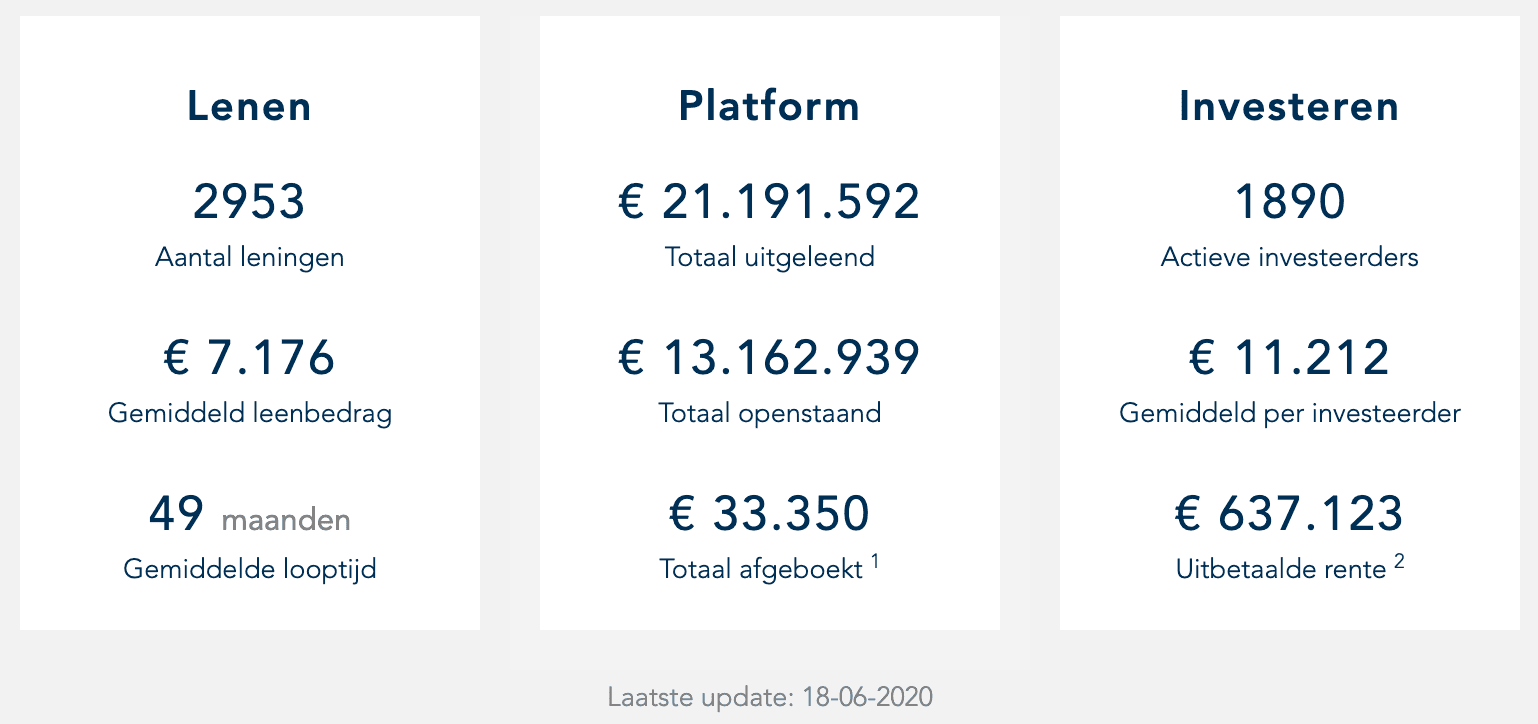Select the Gemiddeld per investeerder label
This screenshot has height=724, width=1538.
1289,413
